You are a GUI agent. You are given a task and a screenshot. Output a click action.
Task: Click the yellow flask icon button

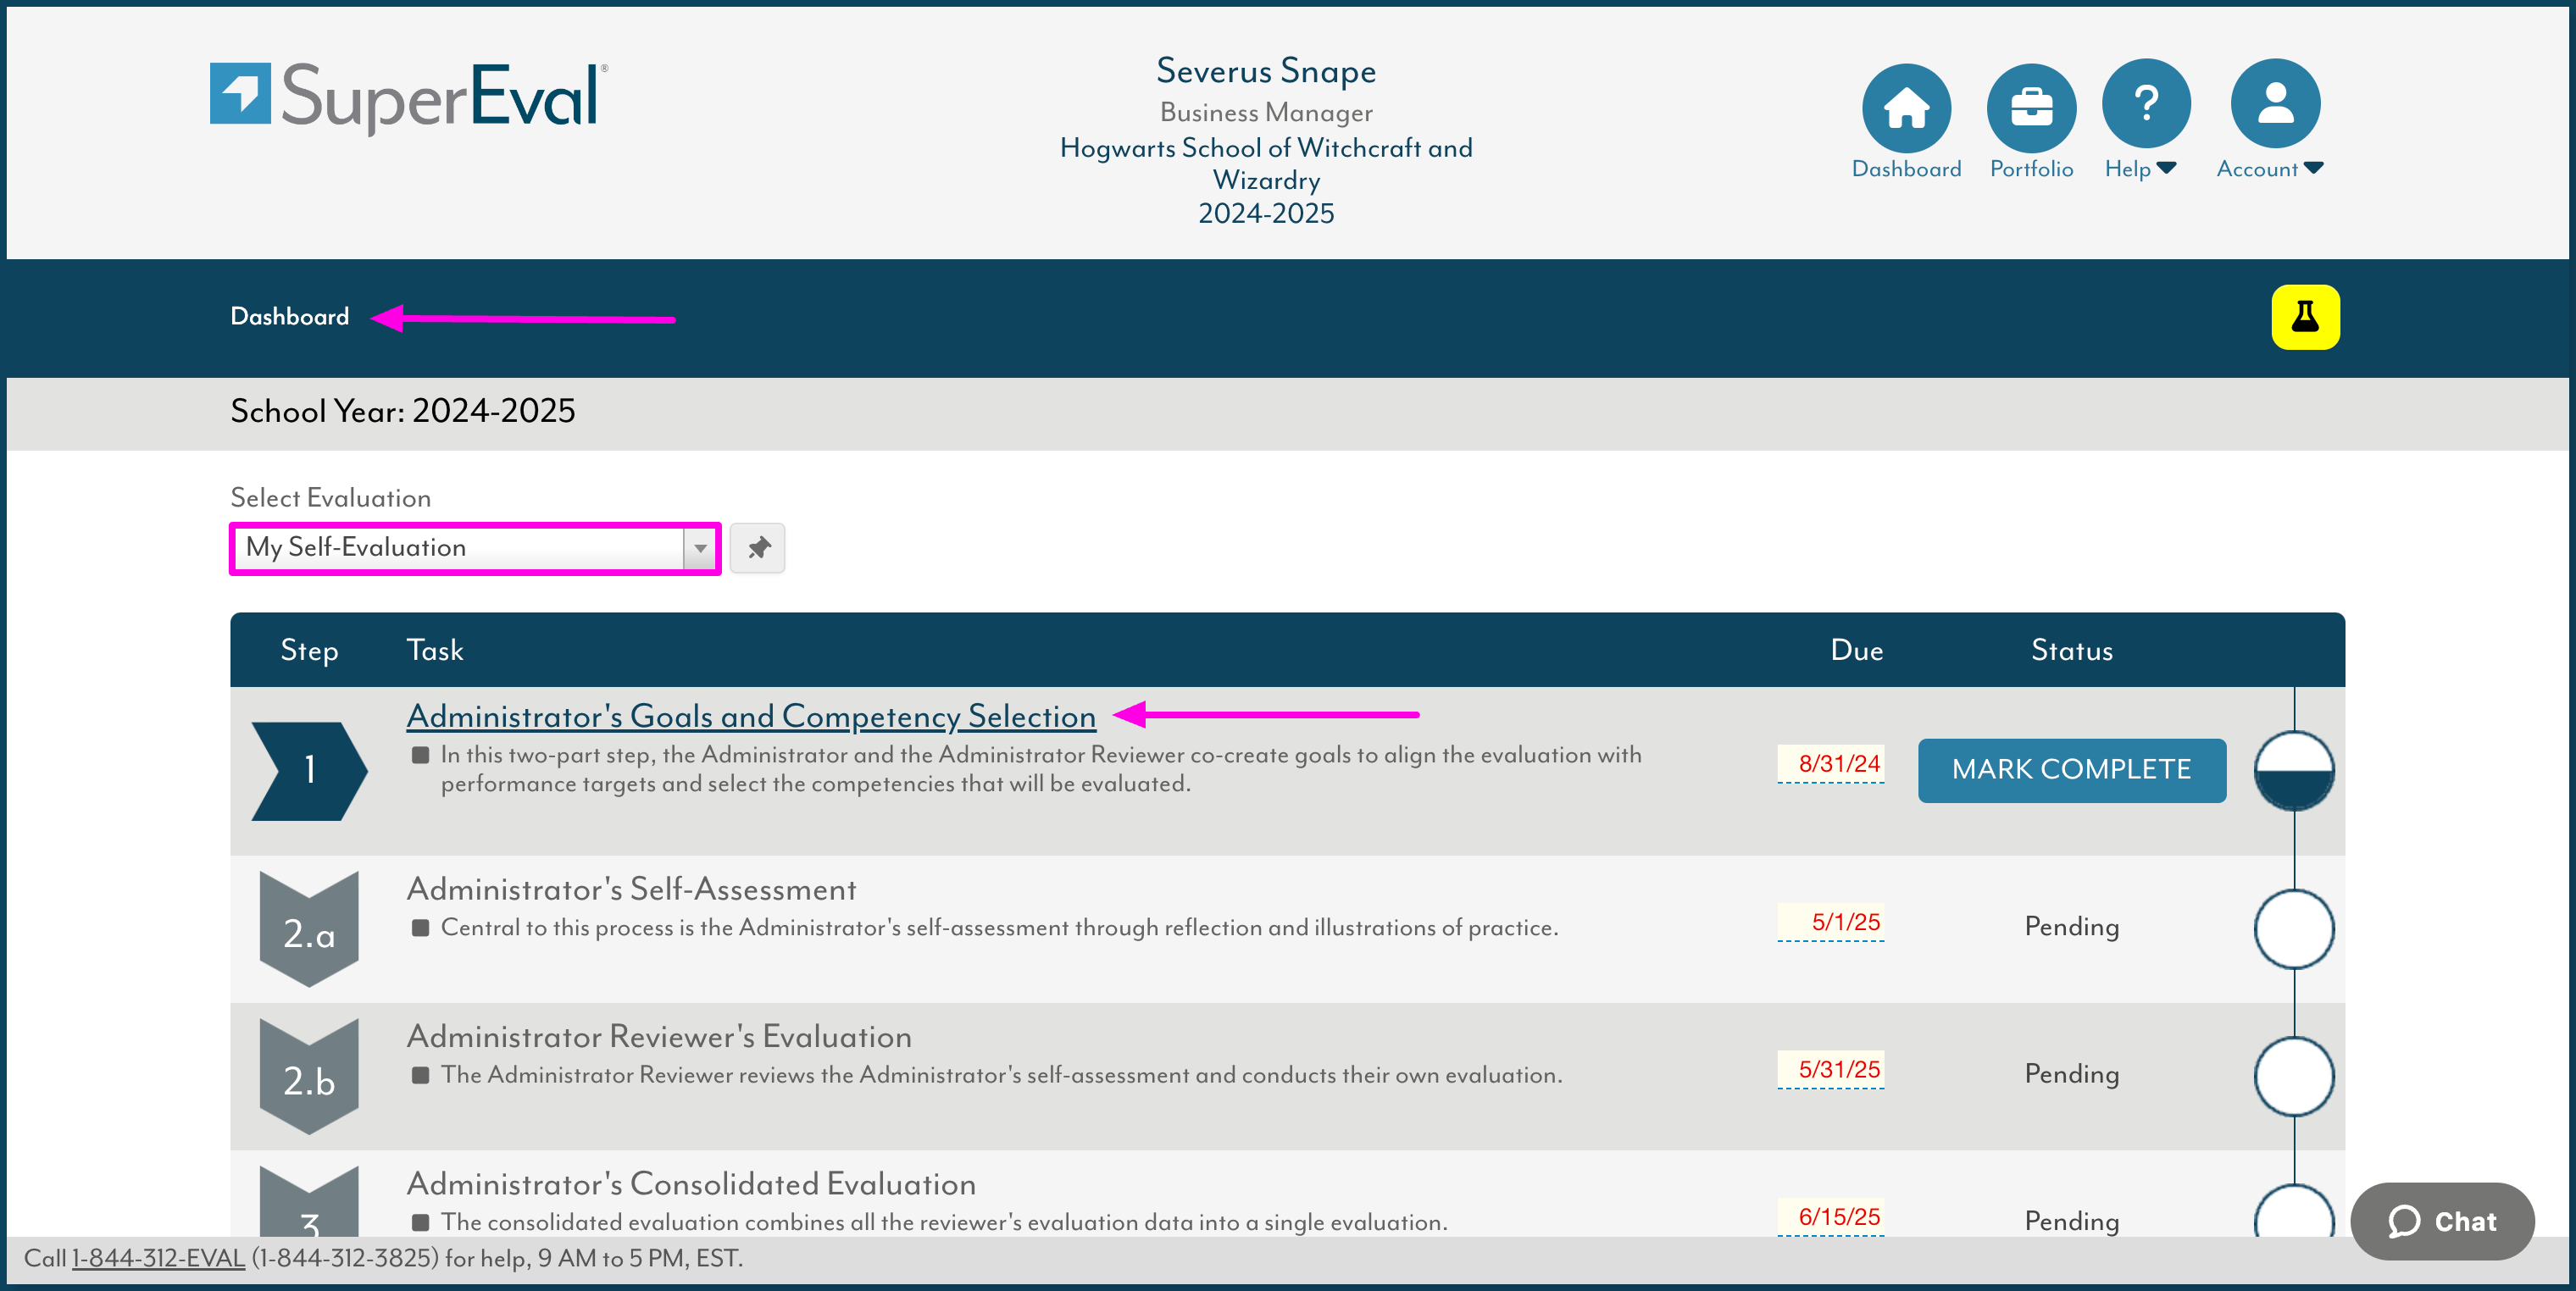click(2305, 317)
